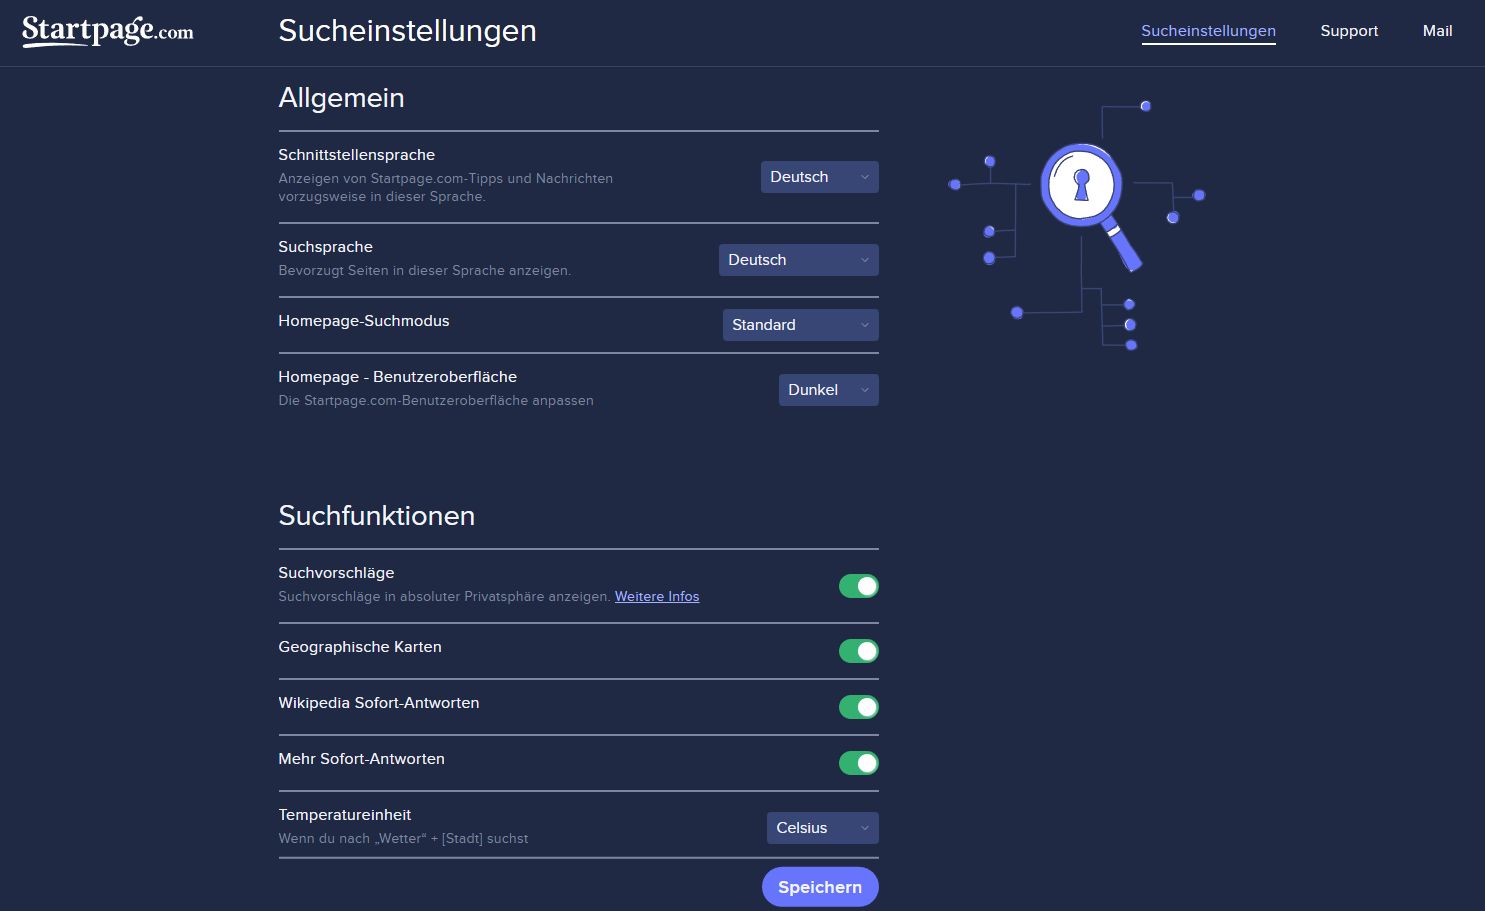The width and height of the screenshot is (1485, 911).
Task: Disable the Suchvorschläge toggle
Action: (858, 586)
